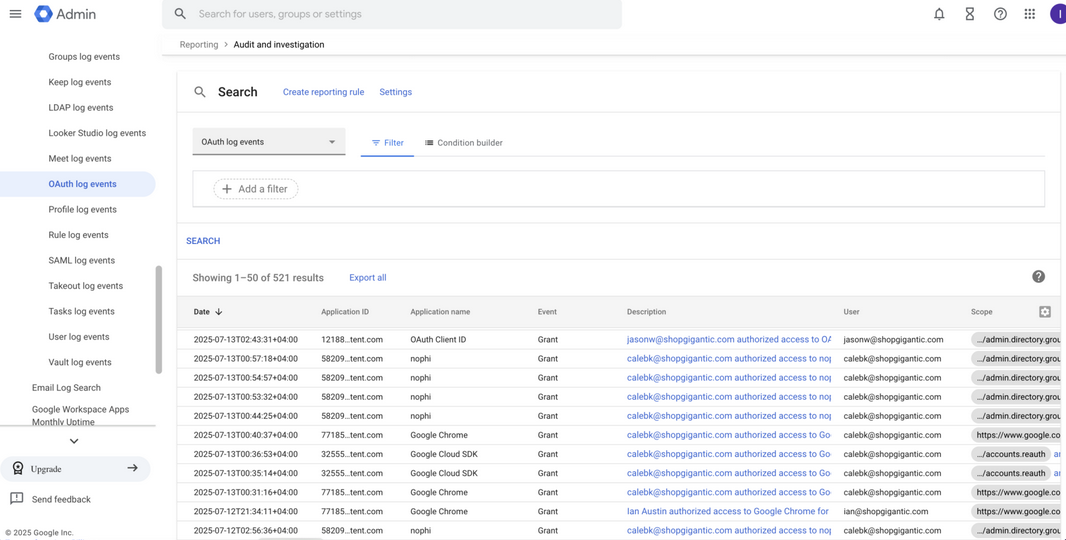Select User log events in sidebar
This screenshot has width=1066, height=540.
79,337
